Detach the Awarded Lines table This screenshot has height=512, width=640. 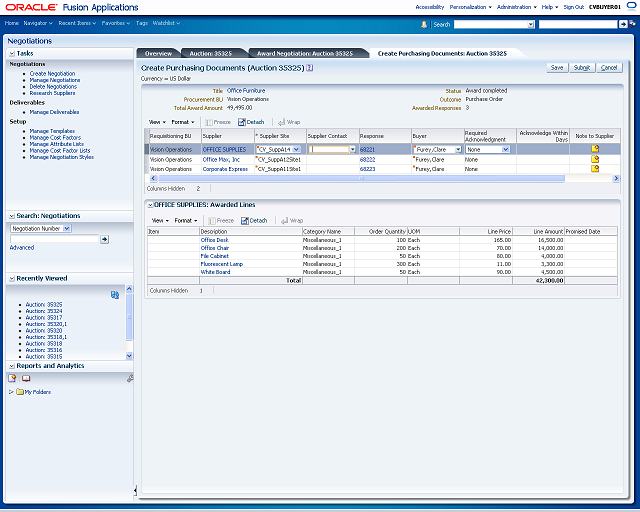[x=254, y=220]
